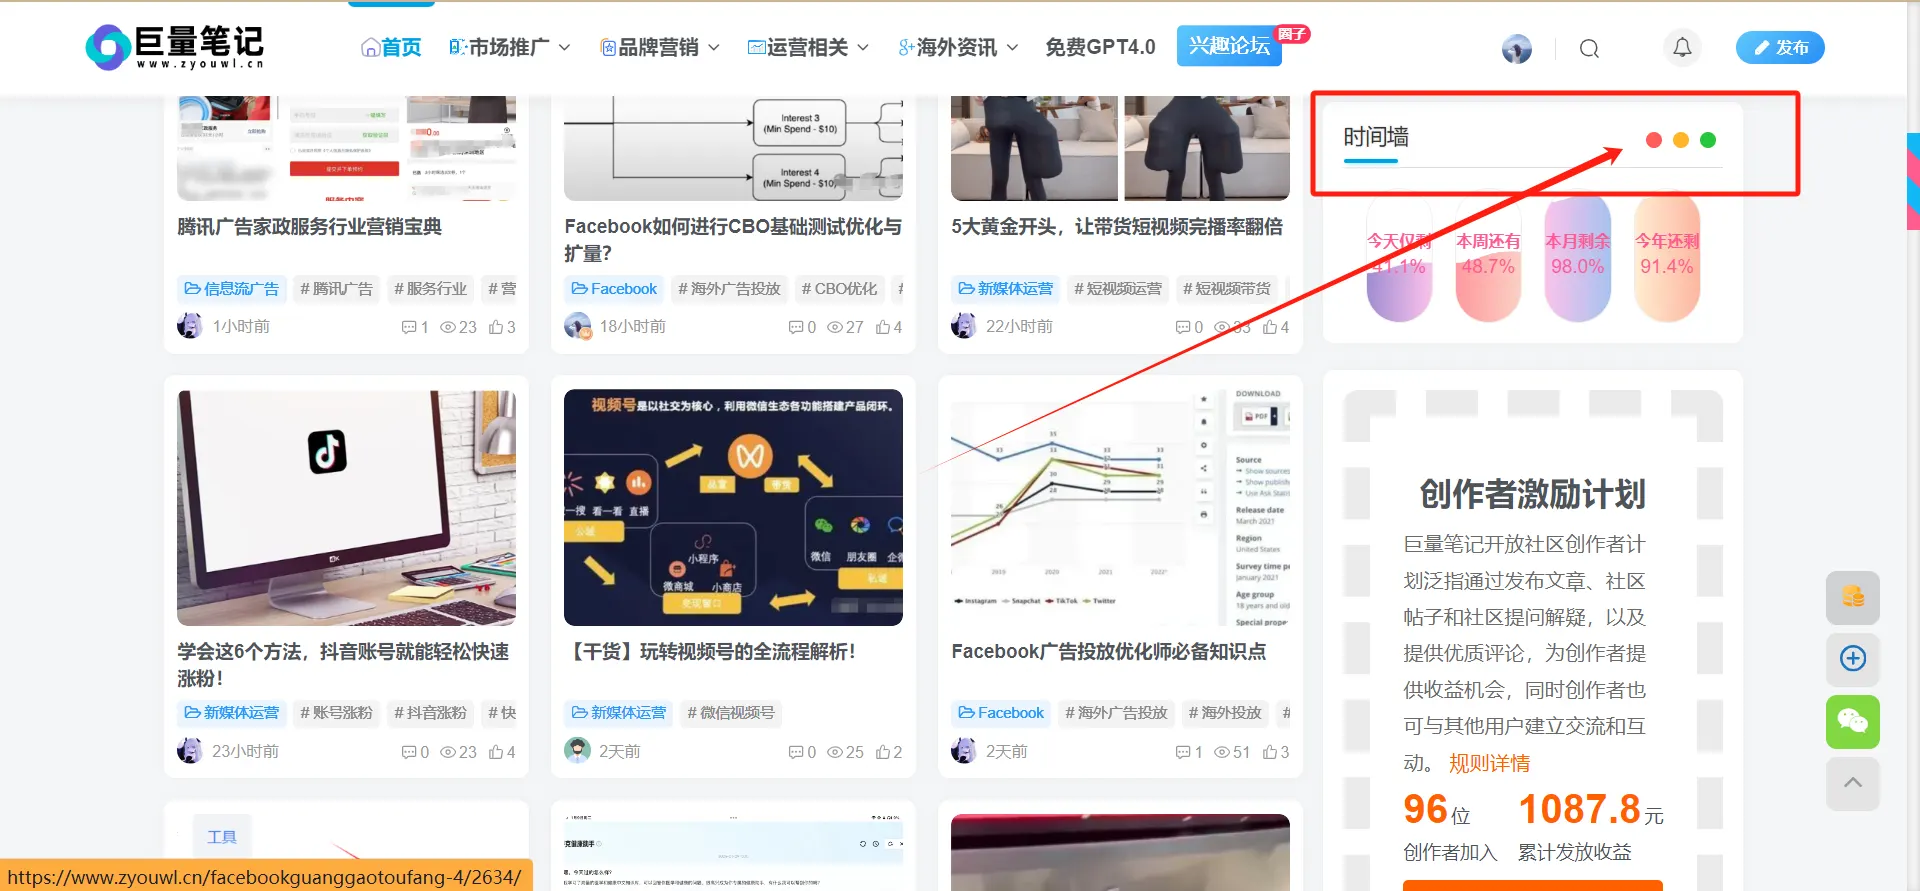
Task: Click author avatar on 腾讯广告 article
Action: [190, 326]
